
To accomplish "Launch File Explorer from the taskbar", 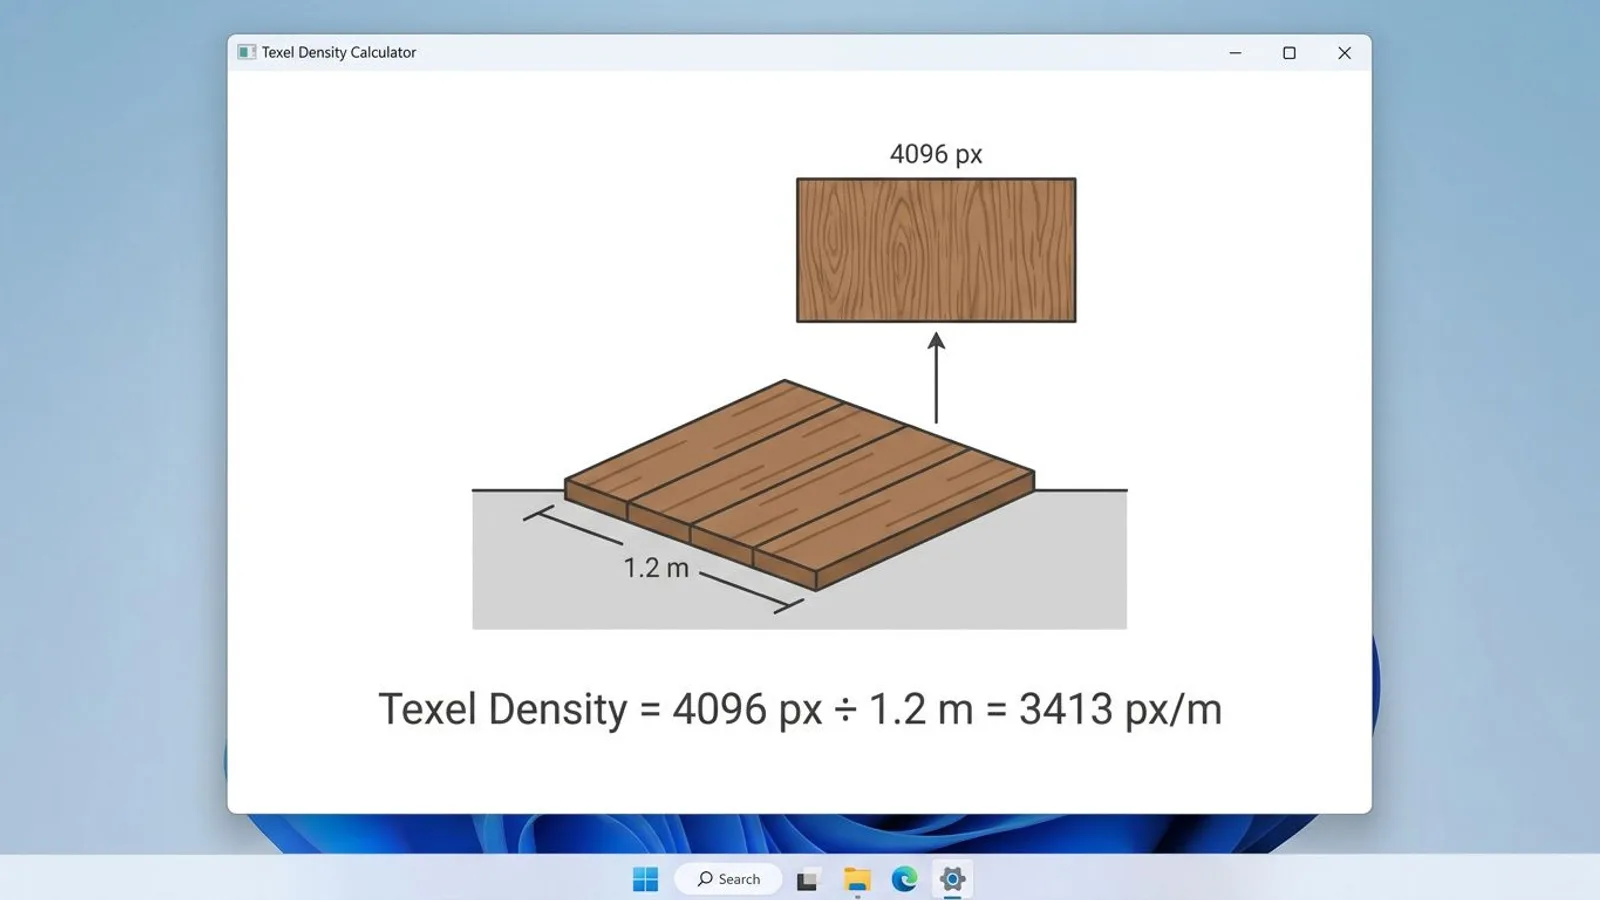I will pyautogui.click(x=857, y=879).
